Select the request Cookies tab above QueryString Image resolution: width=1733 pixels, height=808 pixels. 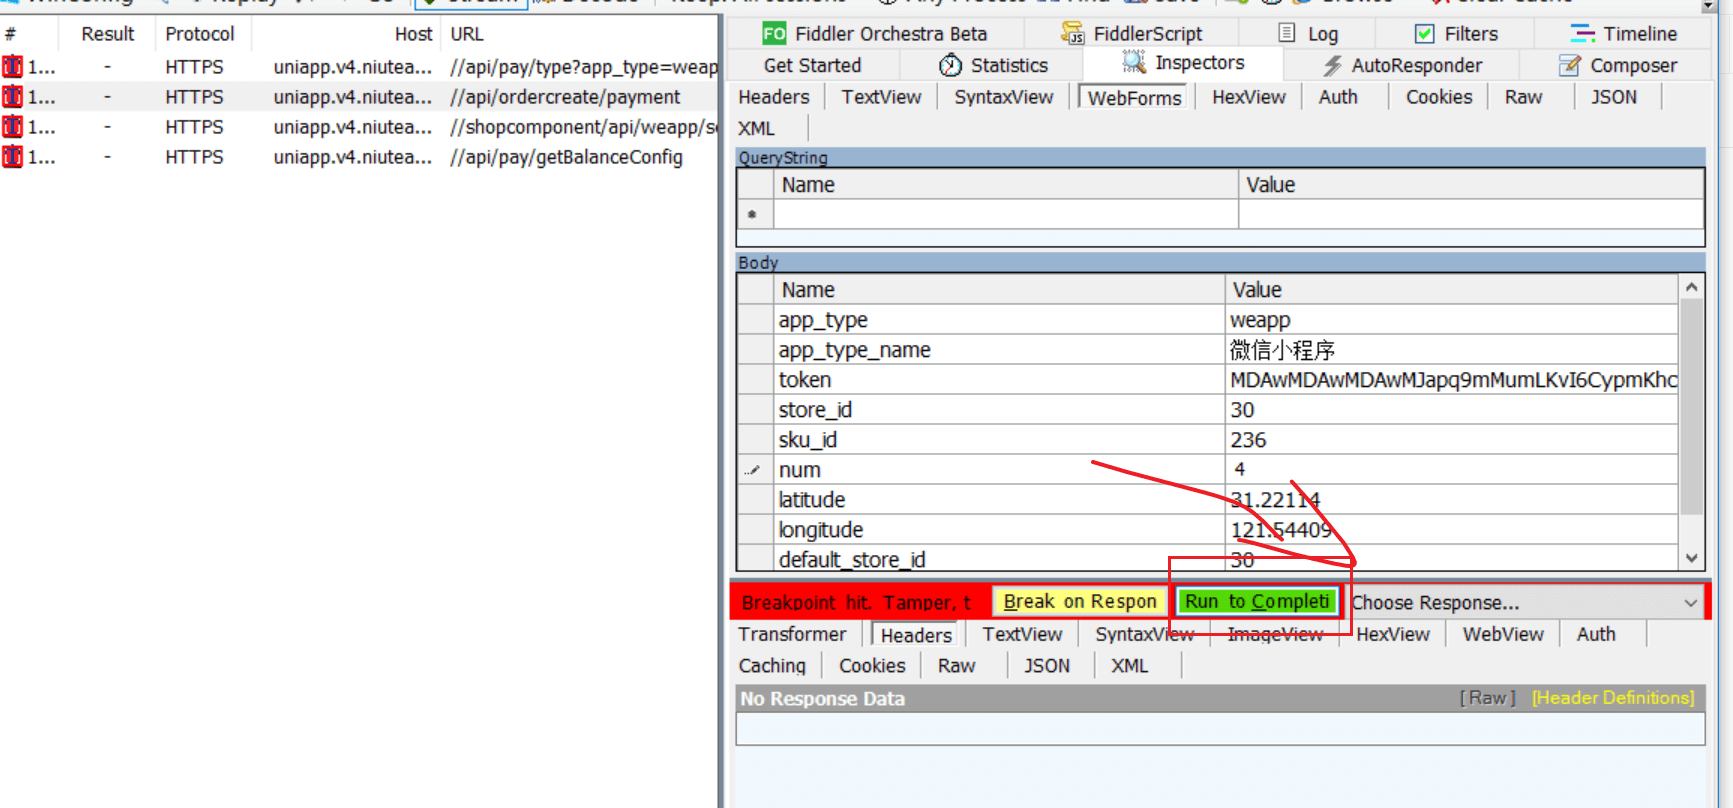(x=1439, y=97)
